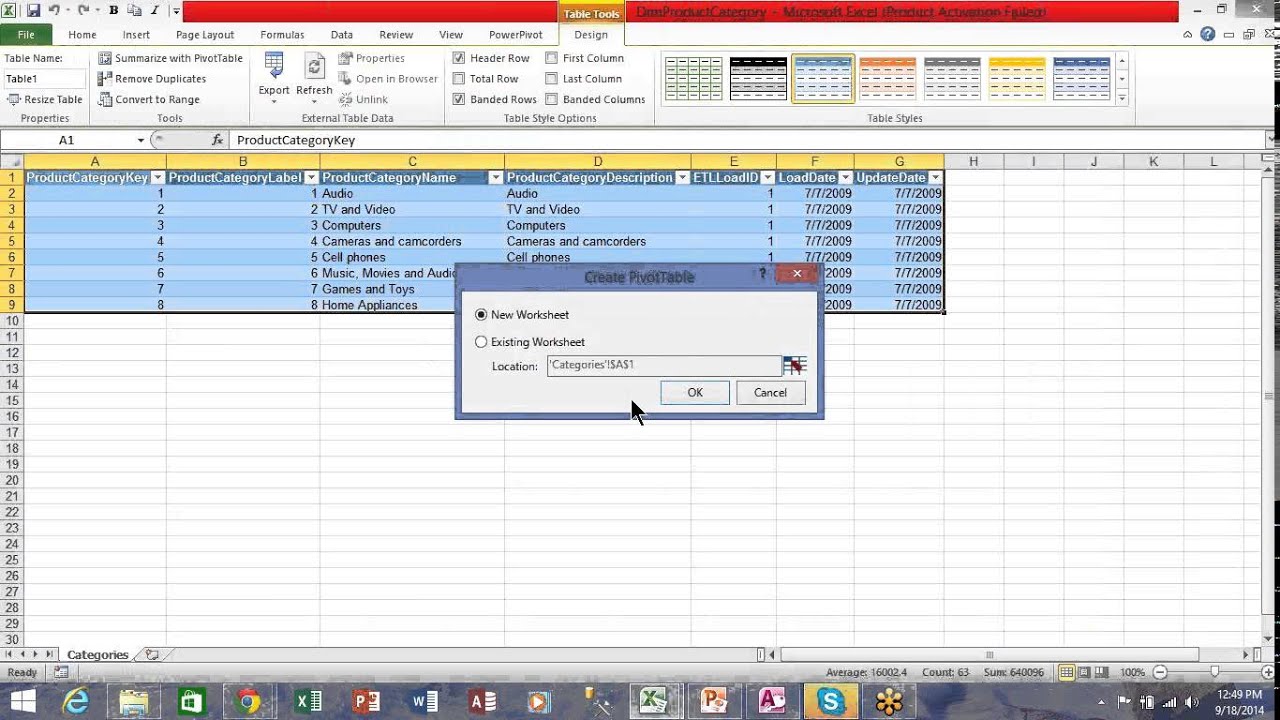This screenshot has height=720, width=1280.
Task: Click OK in Create PivotTable dialog
Action: point(695,393)
